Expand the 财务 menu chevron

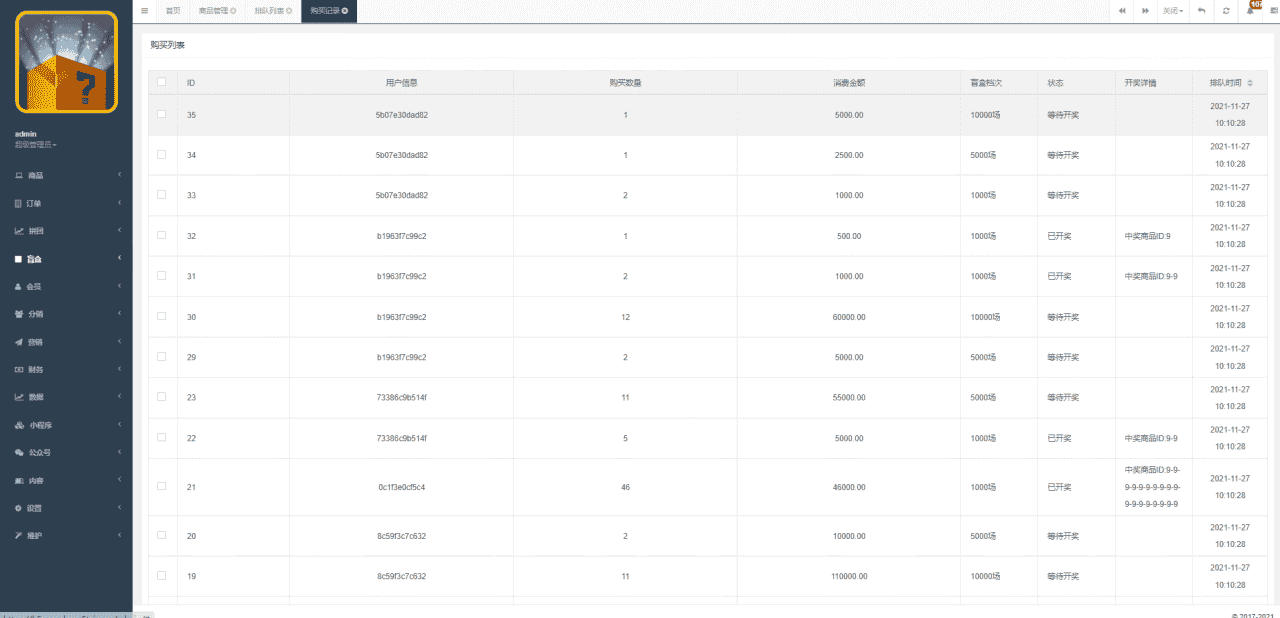(119, 369)
